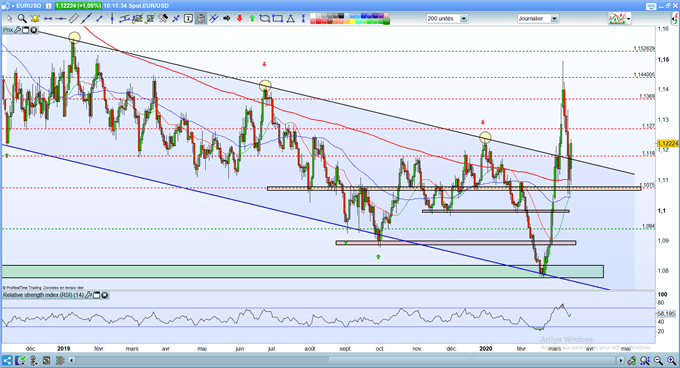Viewport: 680px width, 368px height.
Task: Select the rectangle drawing tool
Action: click(x=277, y=19)
